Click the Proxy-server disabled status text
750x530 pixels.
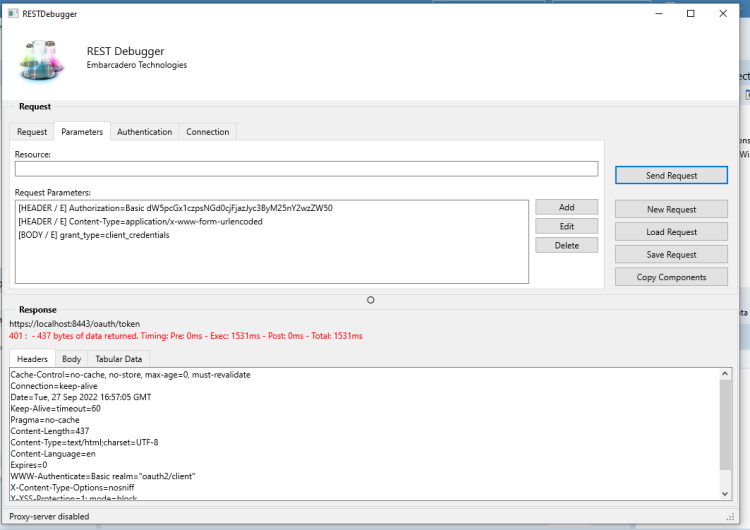[49, 517]
